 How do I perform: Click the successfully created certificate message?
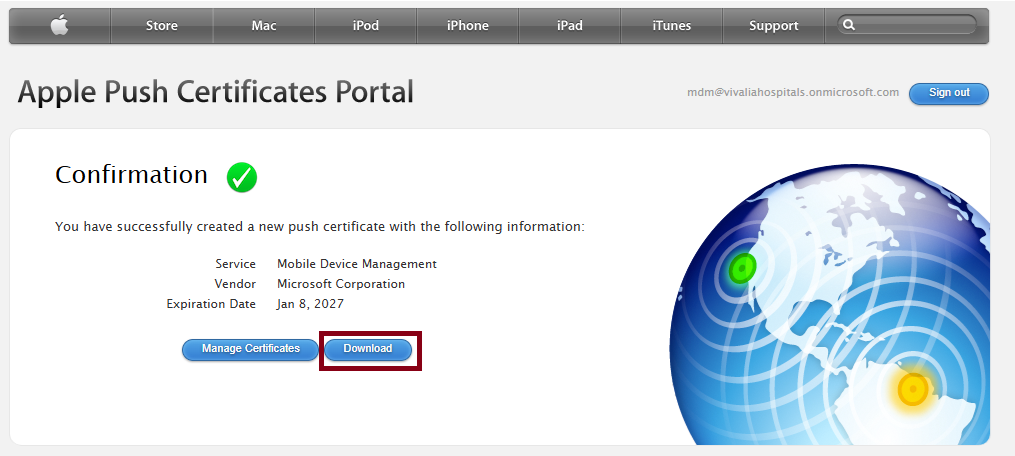click(x=320, y=227)
